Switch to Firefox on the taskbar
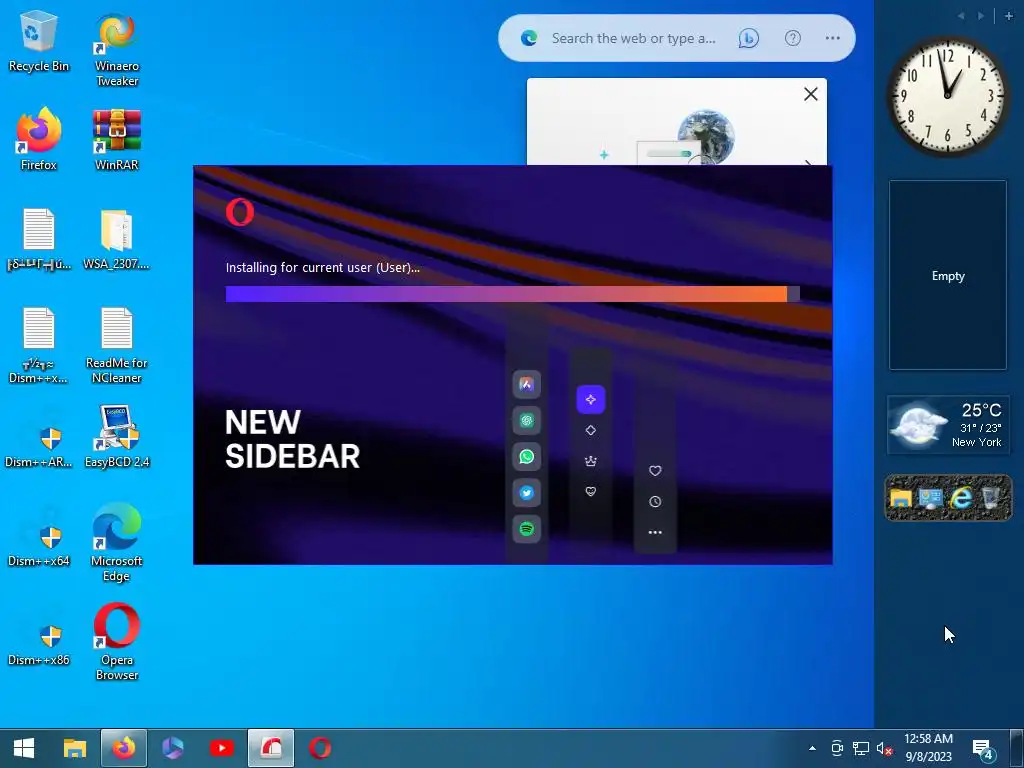The height and width of the screenshot is (768, 1024). (x=123, y=748)
